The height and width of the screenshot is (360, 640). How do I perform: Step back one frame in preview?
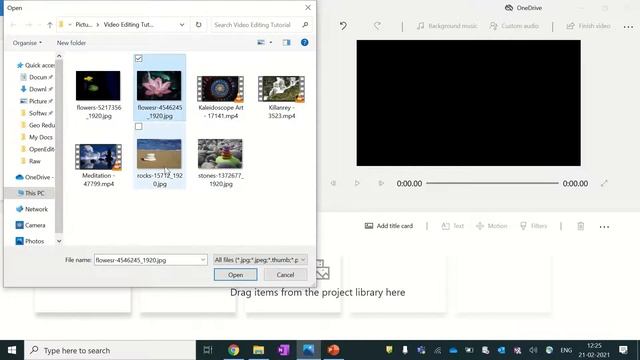pyautogui.click(x=333, y=183)
